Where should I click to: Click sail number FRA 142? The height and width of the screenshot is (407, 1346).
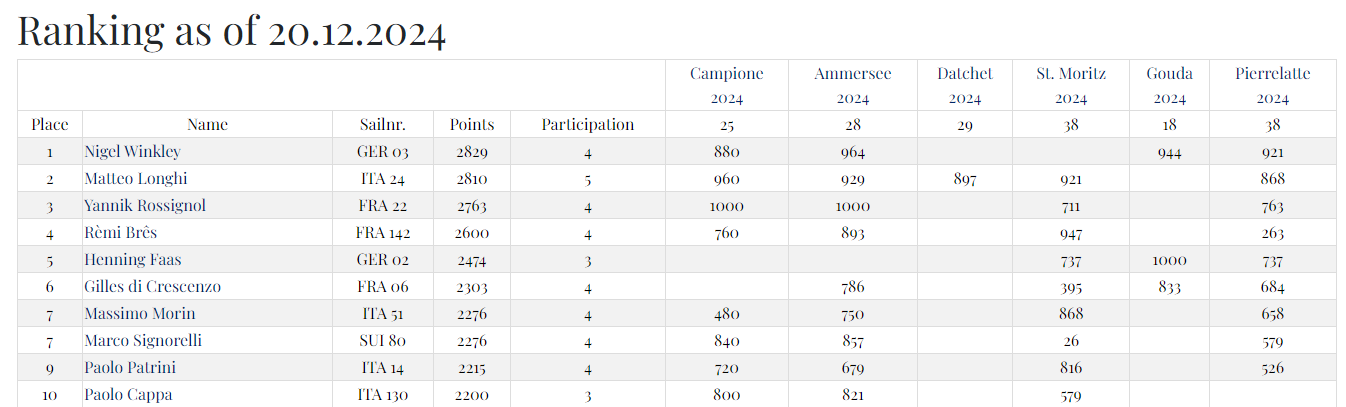click(383, 233)
